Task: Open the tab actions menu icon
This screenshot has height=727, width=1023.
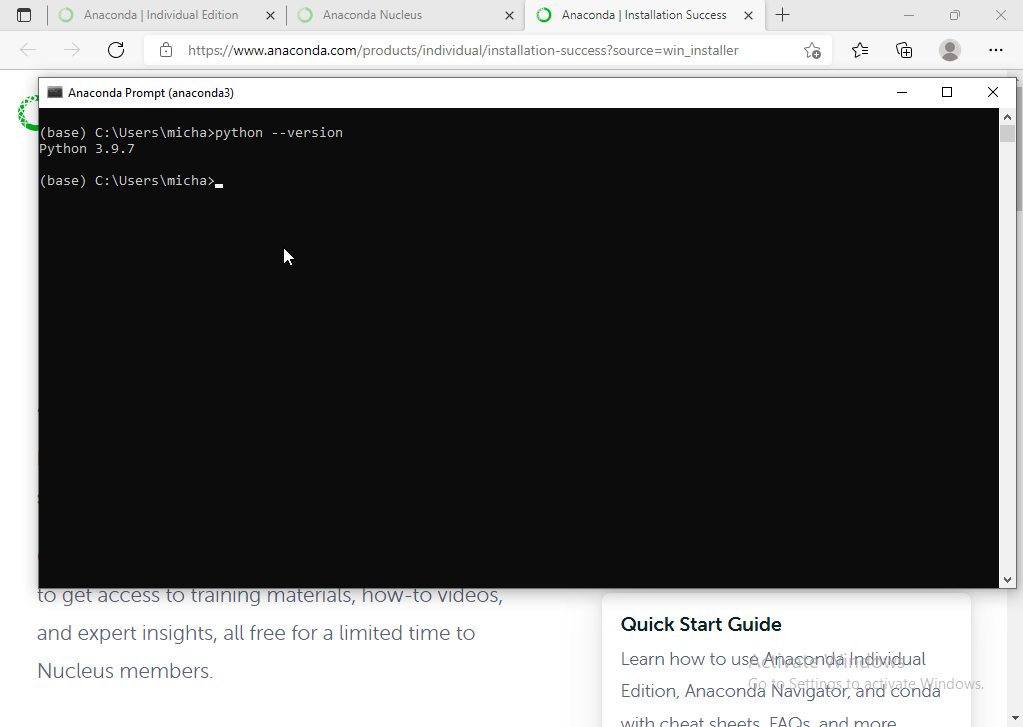Action: [x=23, y=15]
